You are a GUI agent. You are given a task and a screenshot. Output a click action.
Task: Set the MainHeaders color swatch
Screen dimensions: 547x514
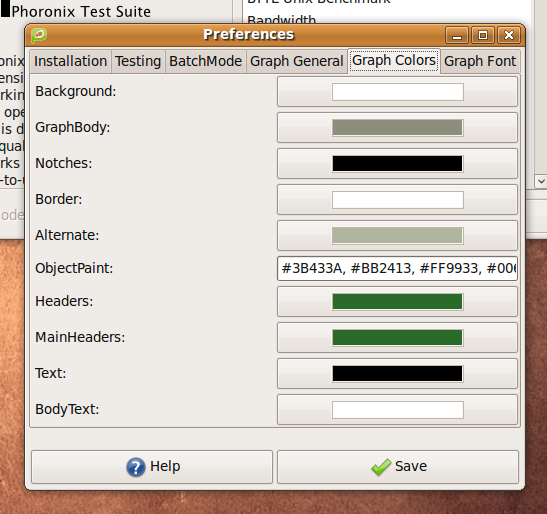(397, 337)
